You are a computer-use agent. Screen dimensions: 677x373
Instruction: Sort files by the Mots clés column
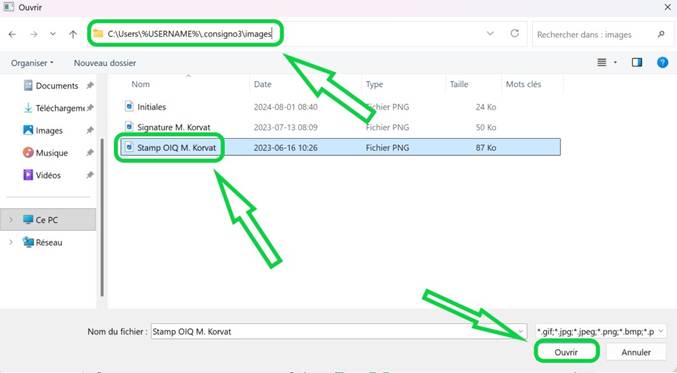coord(523,84)
